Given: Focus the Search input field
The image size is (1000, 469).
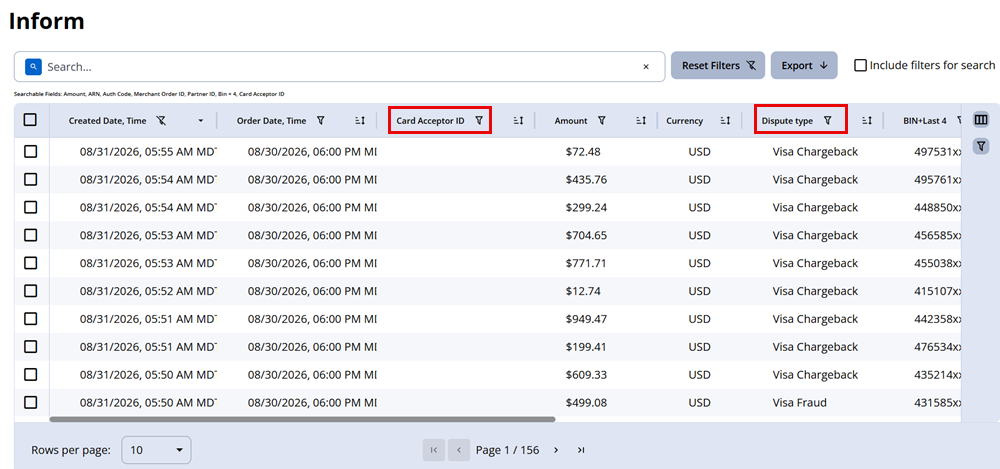Looking at the screenshot, I should coord(341,66).
